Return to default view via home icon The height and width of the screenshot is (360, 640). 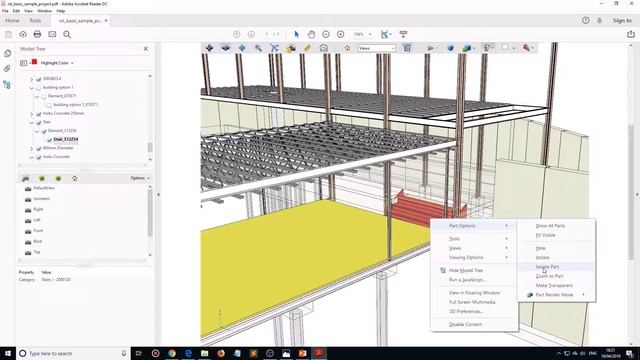pos(347,48)
